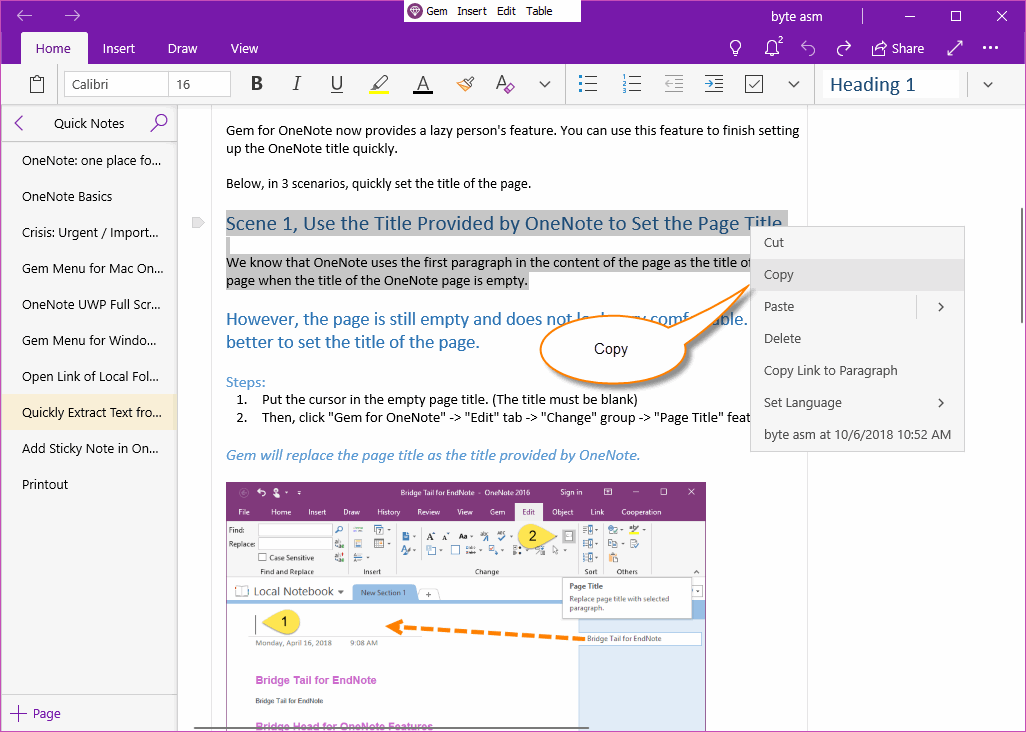Viewport: 1026px width, 732px height.
Task: Toggle underline formatting
Action: [336, 84]
